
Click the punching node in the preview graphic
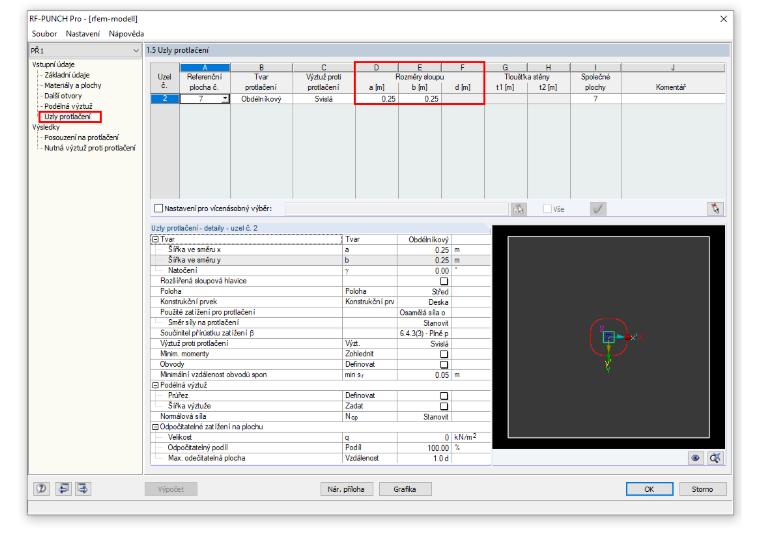pyautogui.click(x=608, y=337)
